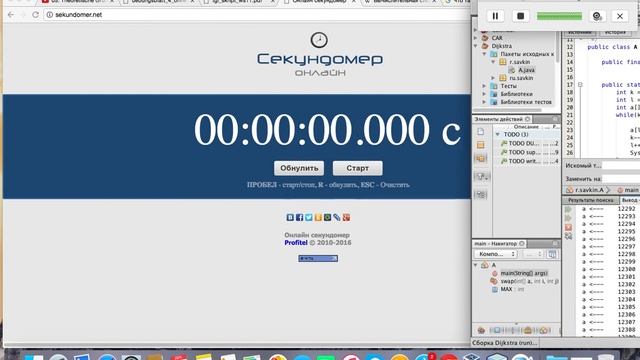Collapse the TODO (3) group

point(498,134)
